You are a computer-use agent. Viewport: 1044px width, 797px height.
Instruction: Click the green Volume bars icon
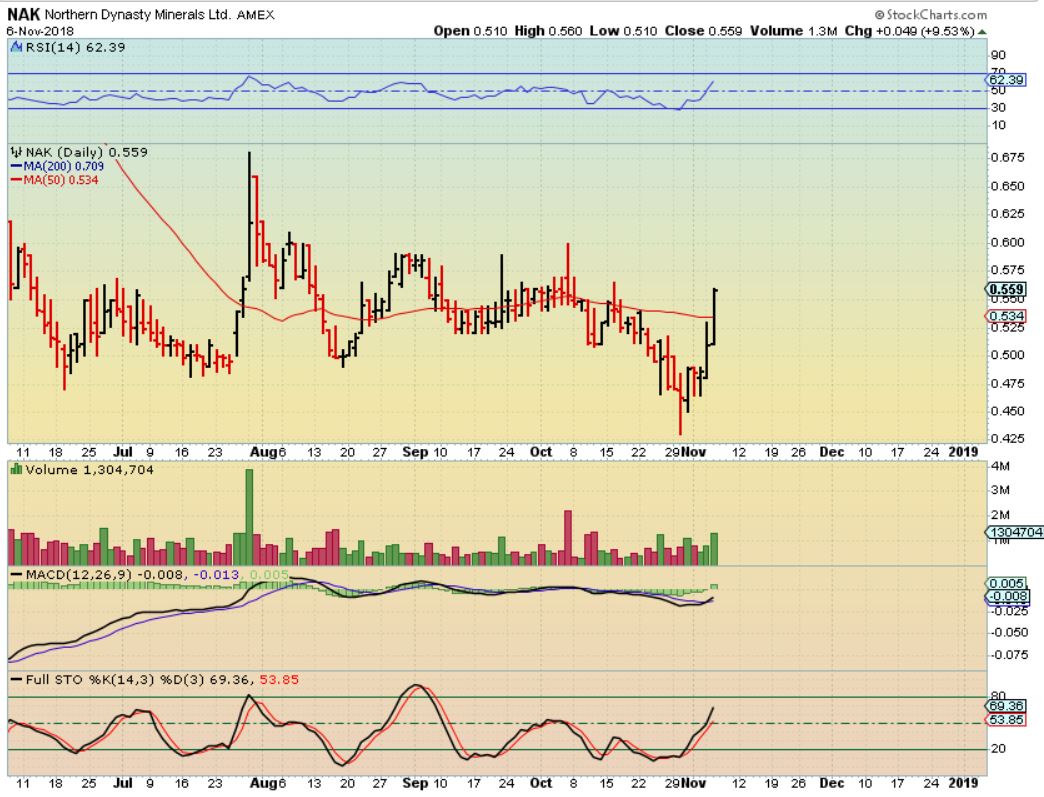17,469
